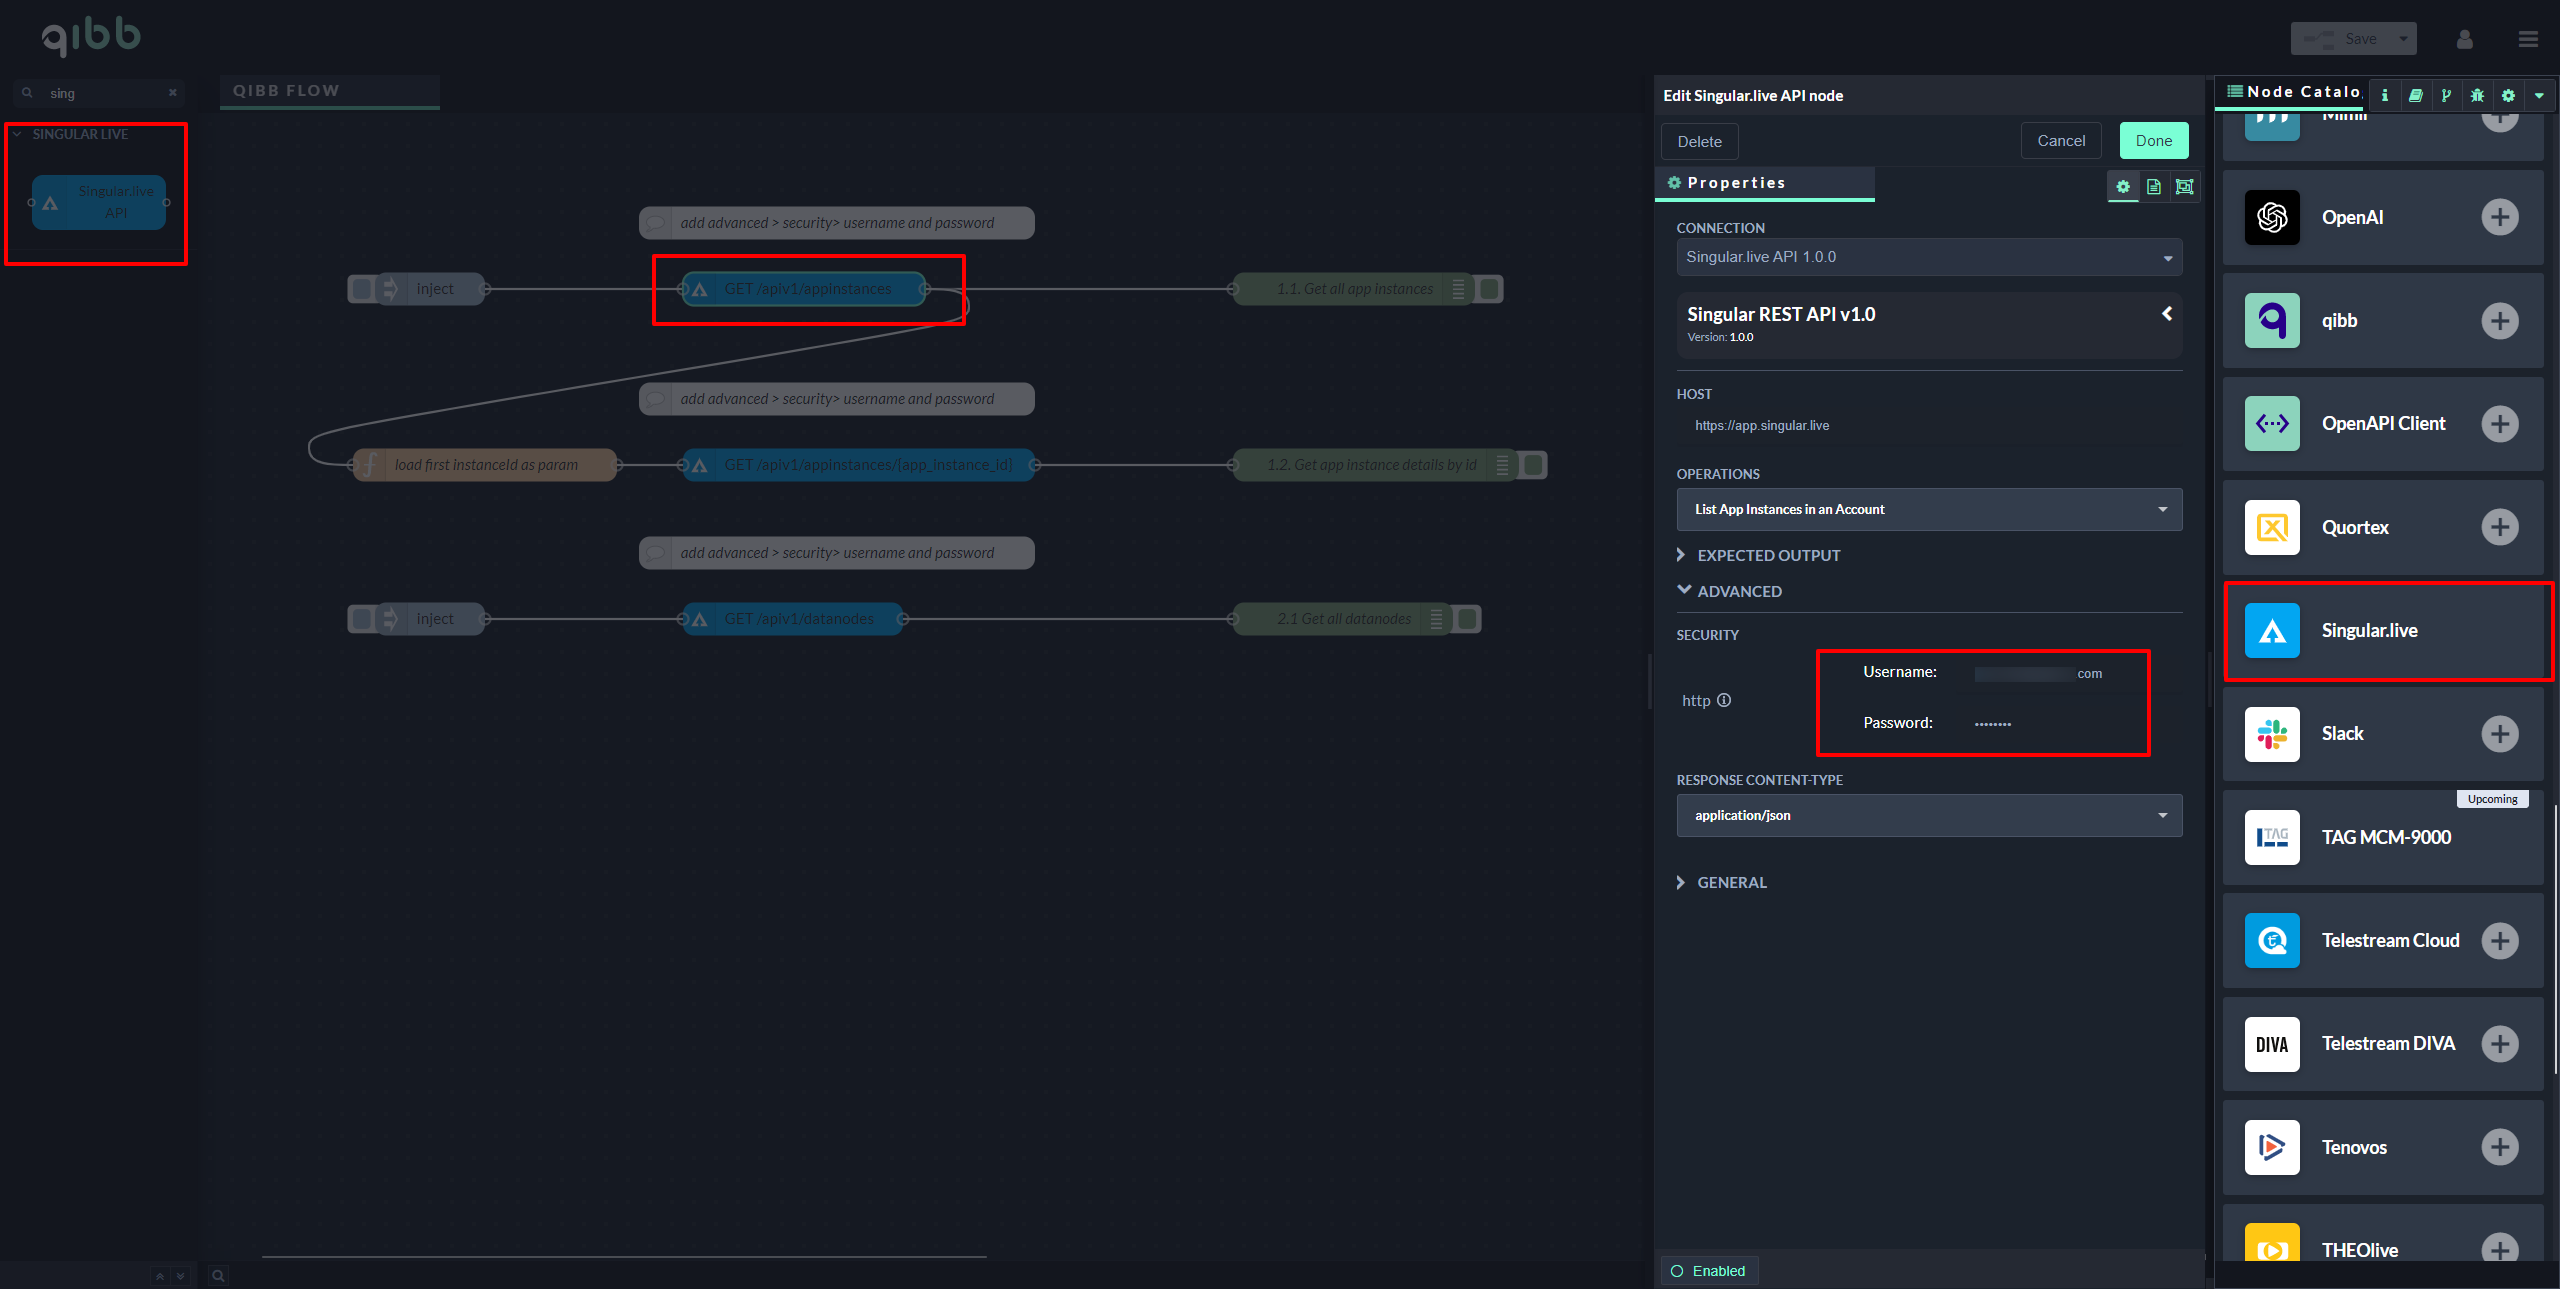Open node description document icon
The height and width of the screenshot is (1289, 2560).
pos(2154,186)
